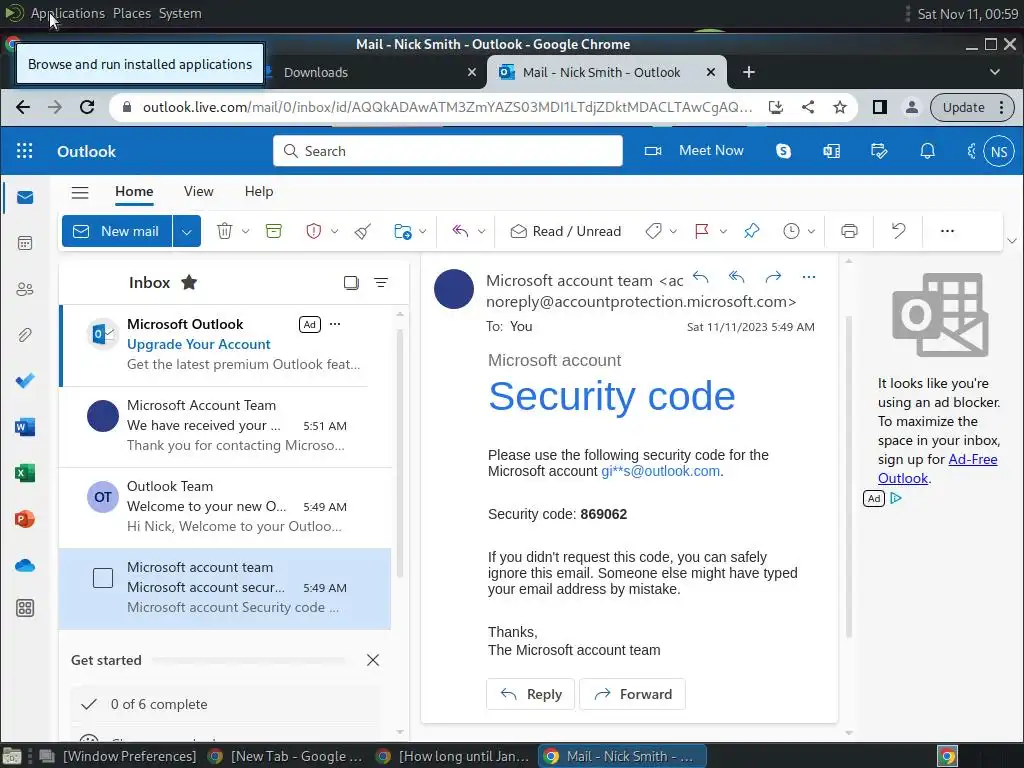Click the Chrome Update button
The image size is (1024, 768).
pos(972,107)
